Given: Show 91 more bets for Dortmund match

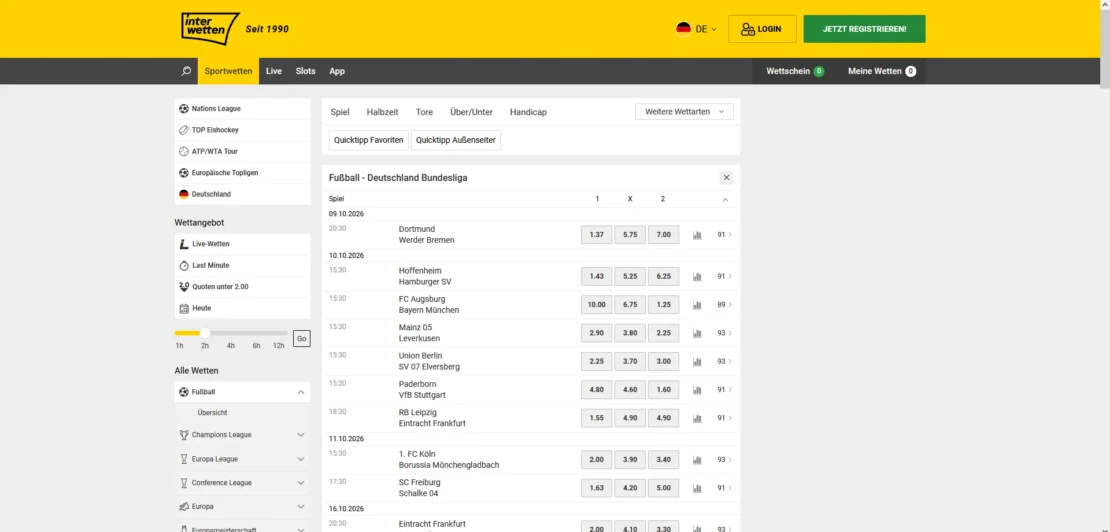Looking at the screenshot, I should coord(724,235).
